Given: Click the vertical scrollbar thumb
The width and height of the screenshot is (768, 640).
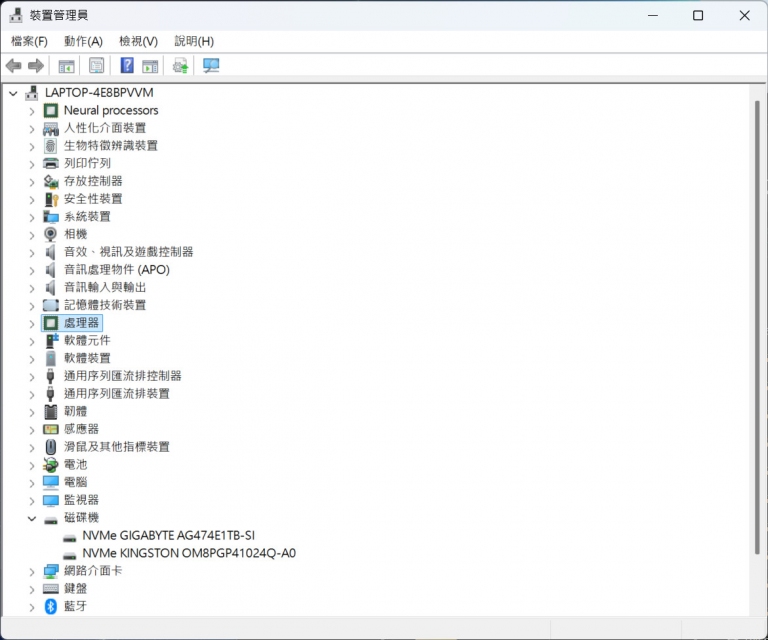Looking at the screenshot, I should [x=757, y=327].
